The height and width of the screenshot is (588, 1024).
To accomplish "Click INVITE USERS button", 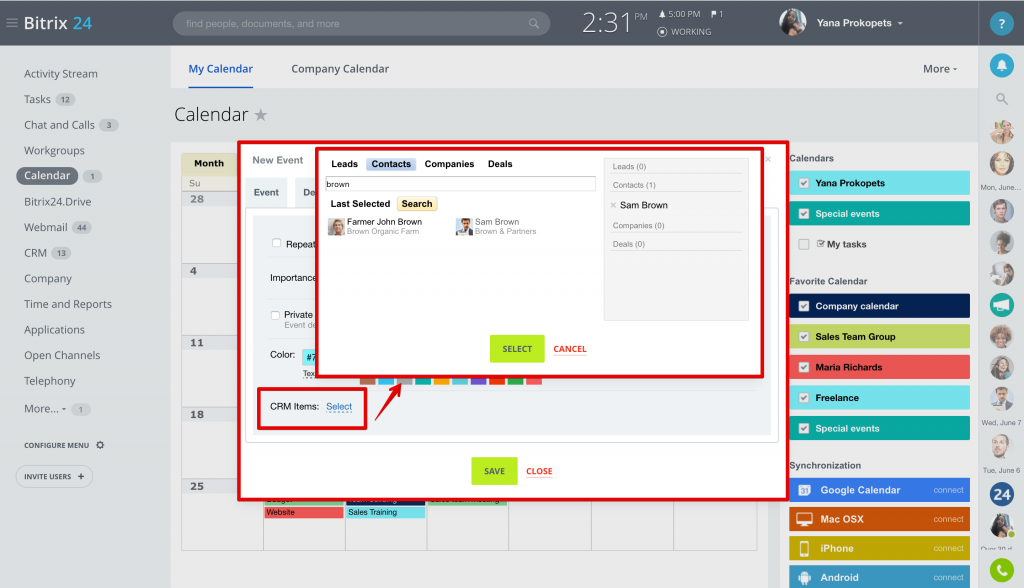I will (54, 476).
